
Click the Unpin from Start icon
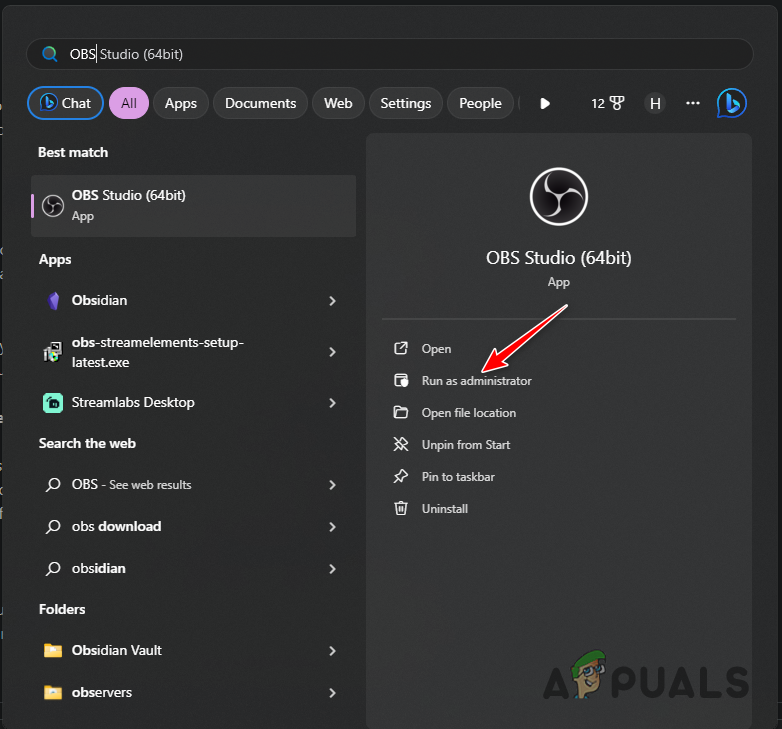401,444
